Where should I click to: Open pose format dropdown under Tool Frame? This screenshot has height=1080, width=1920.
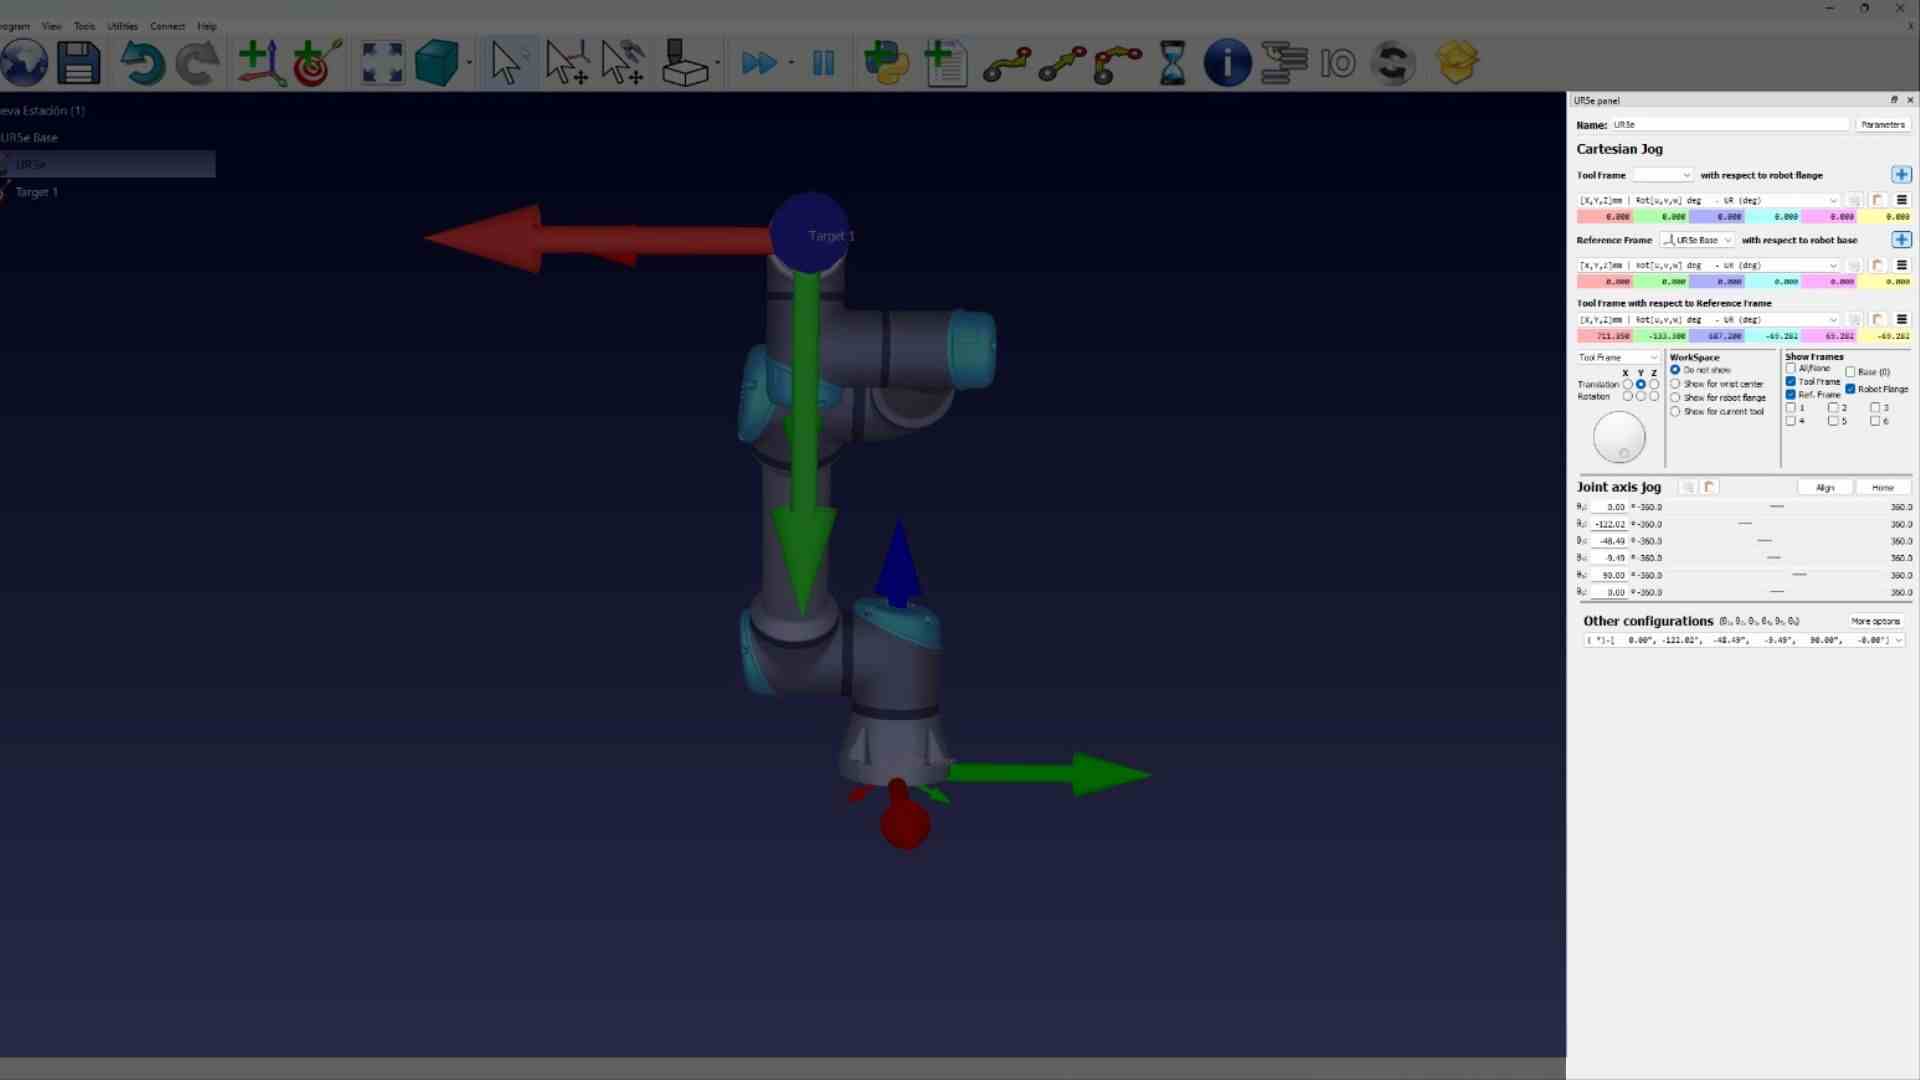tap(1708, 200)
